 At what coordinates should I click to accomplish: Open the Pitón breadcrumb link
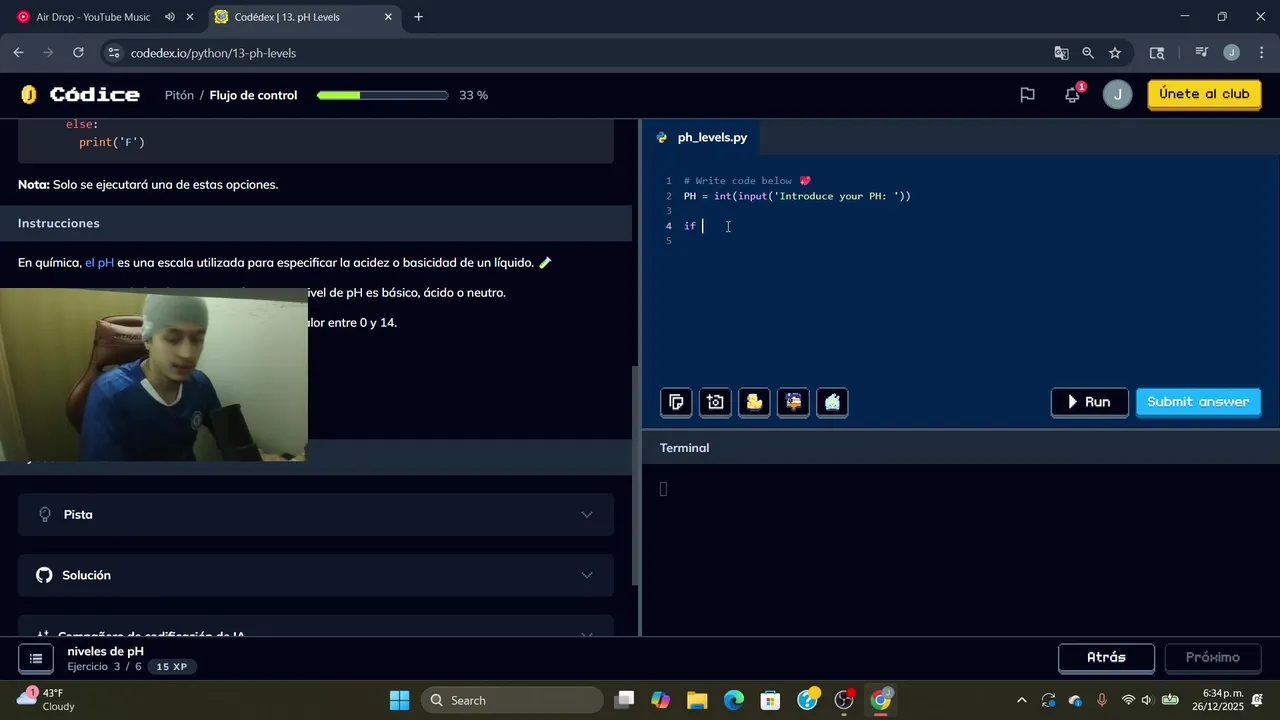point(179,95)
